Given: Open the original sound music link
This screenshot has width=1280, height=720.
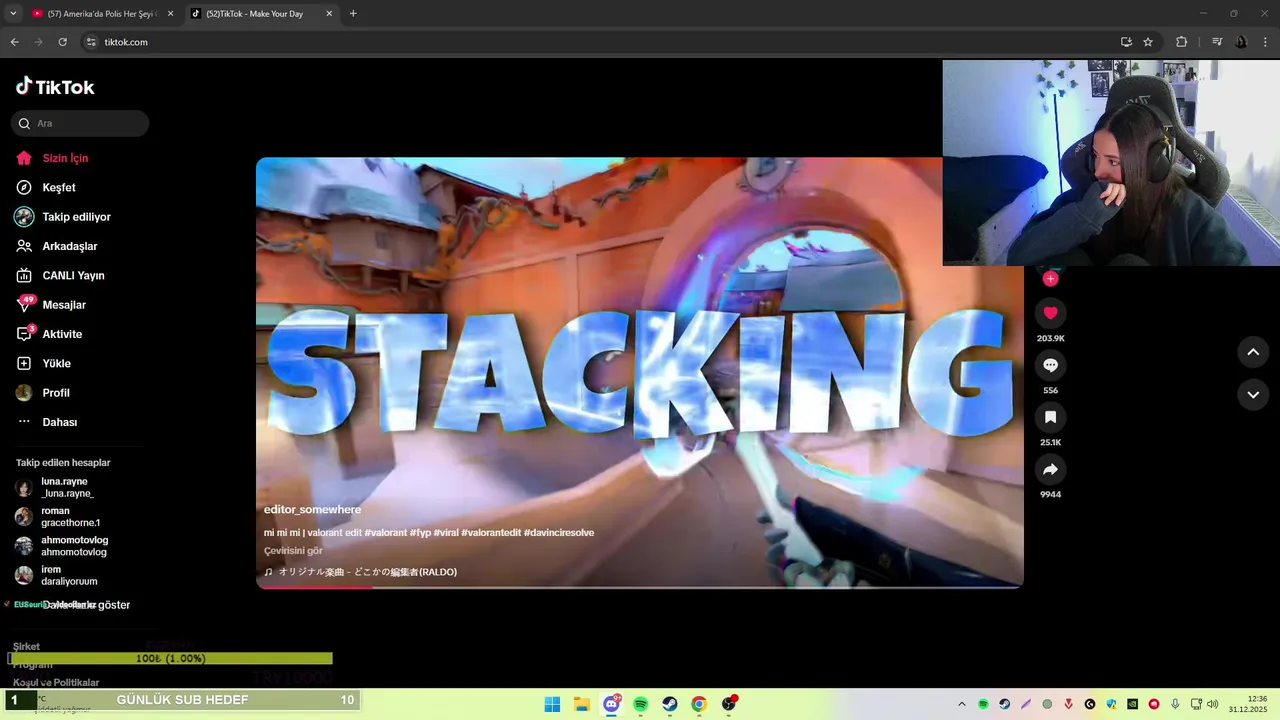Looking at the screenshot, I should coord(361,572).
